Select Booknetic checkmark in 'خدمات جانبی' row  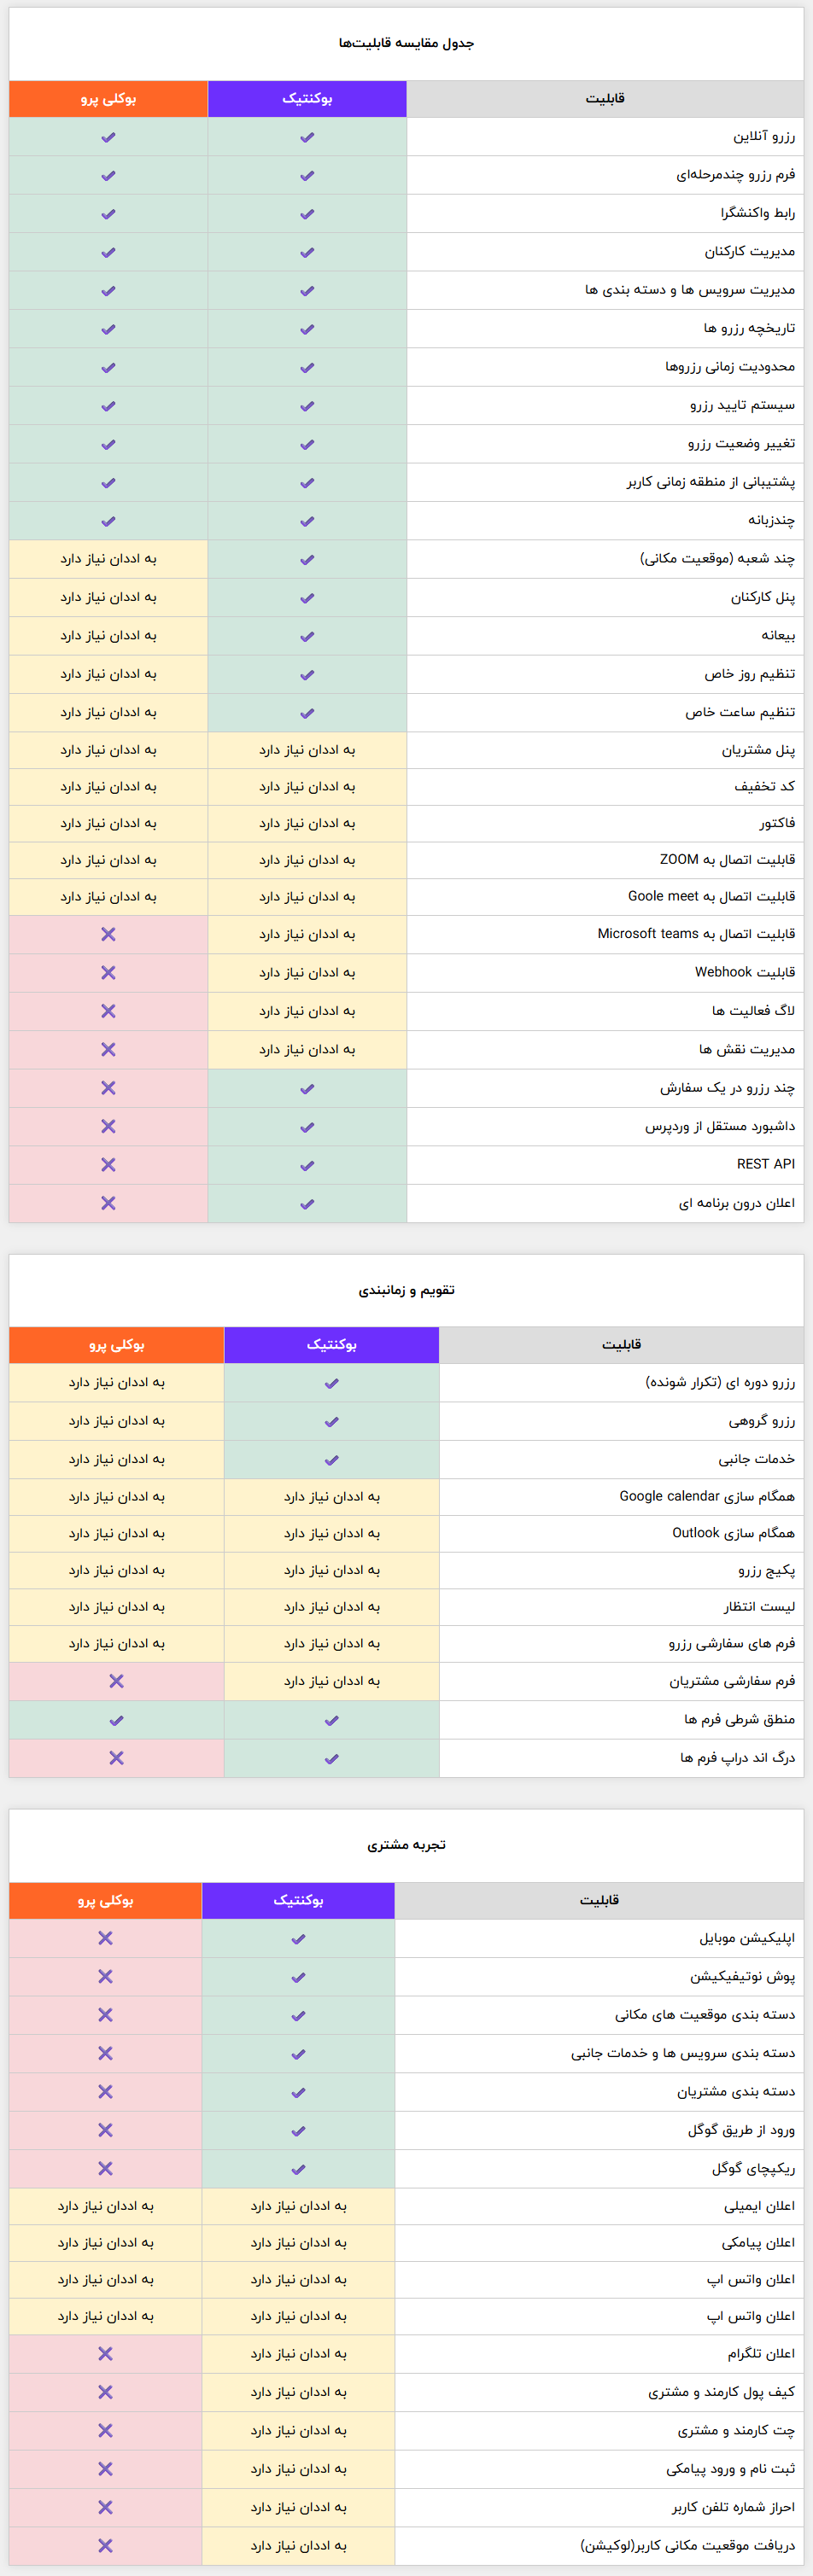(x=332, y=1460)
